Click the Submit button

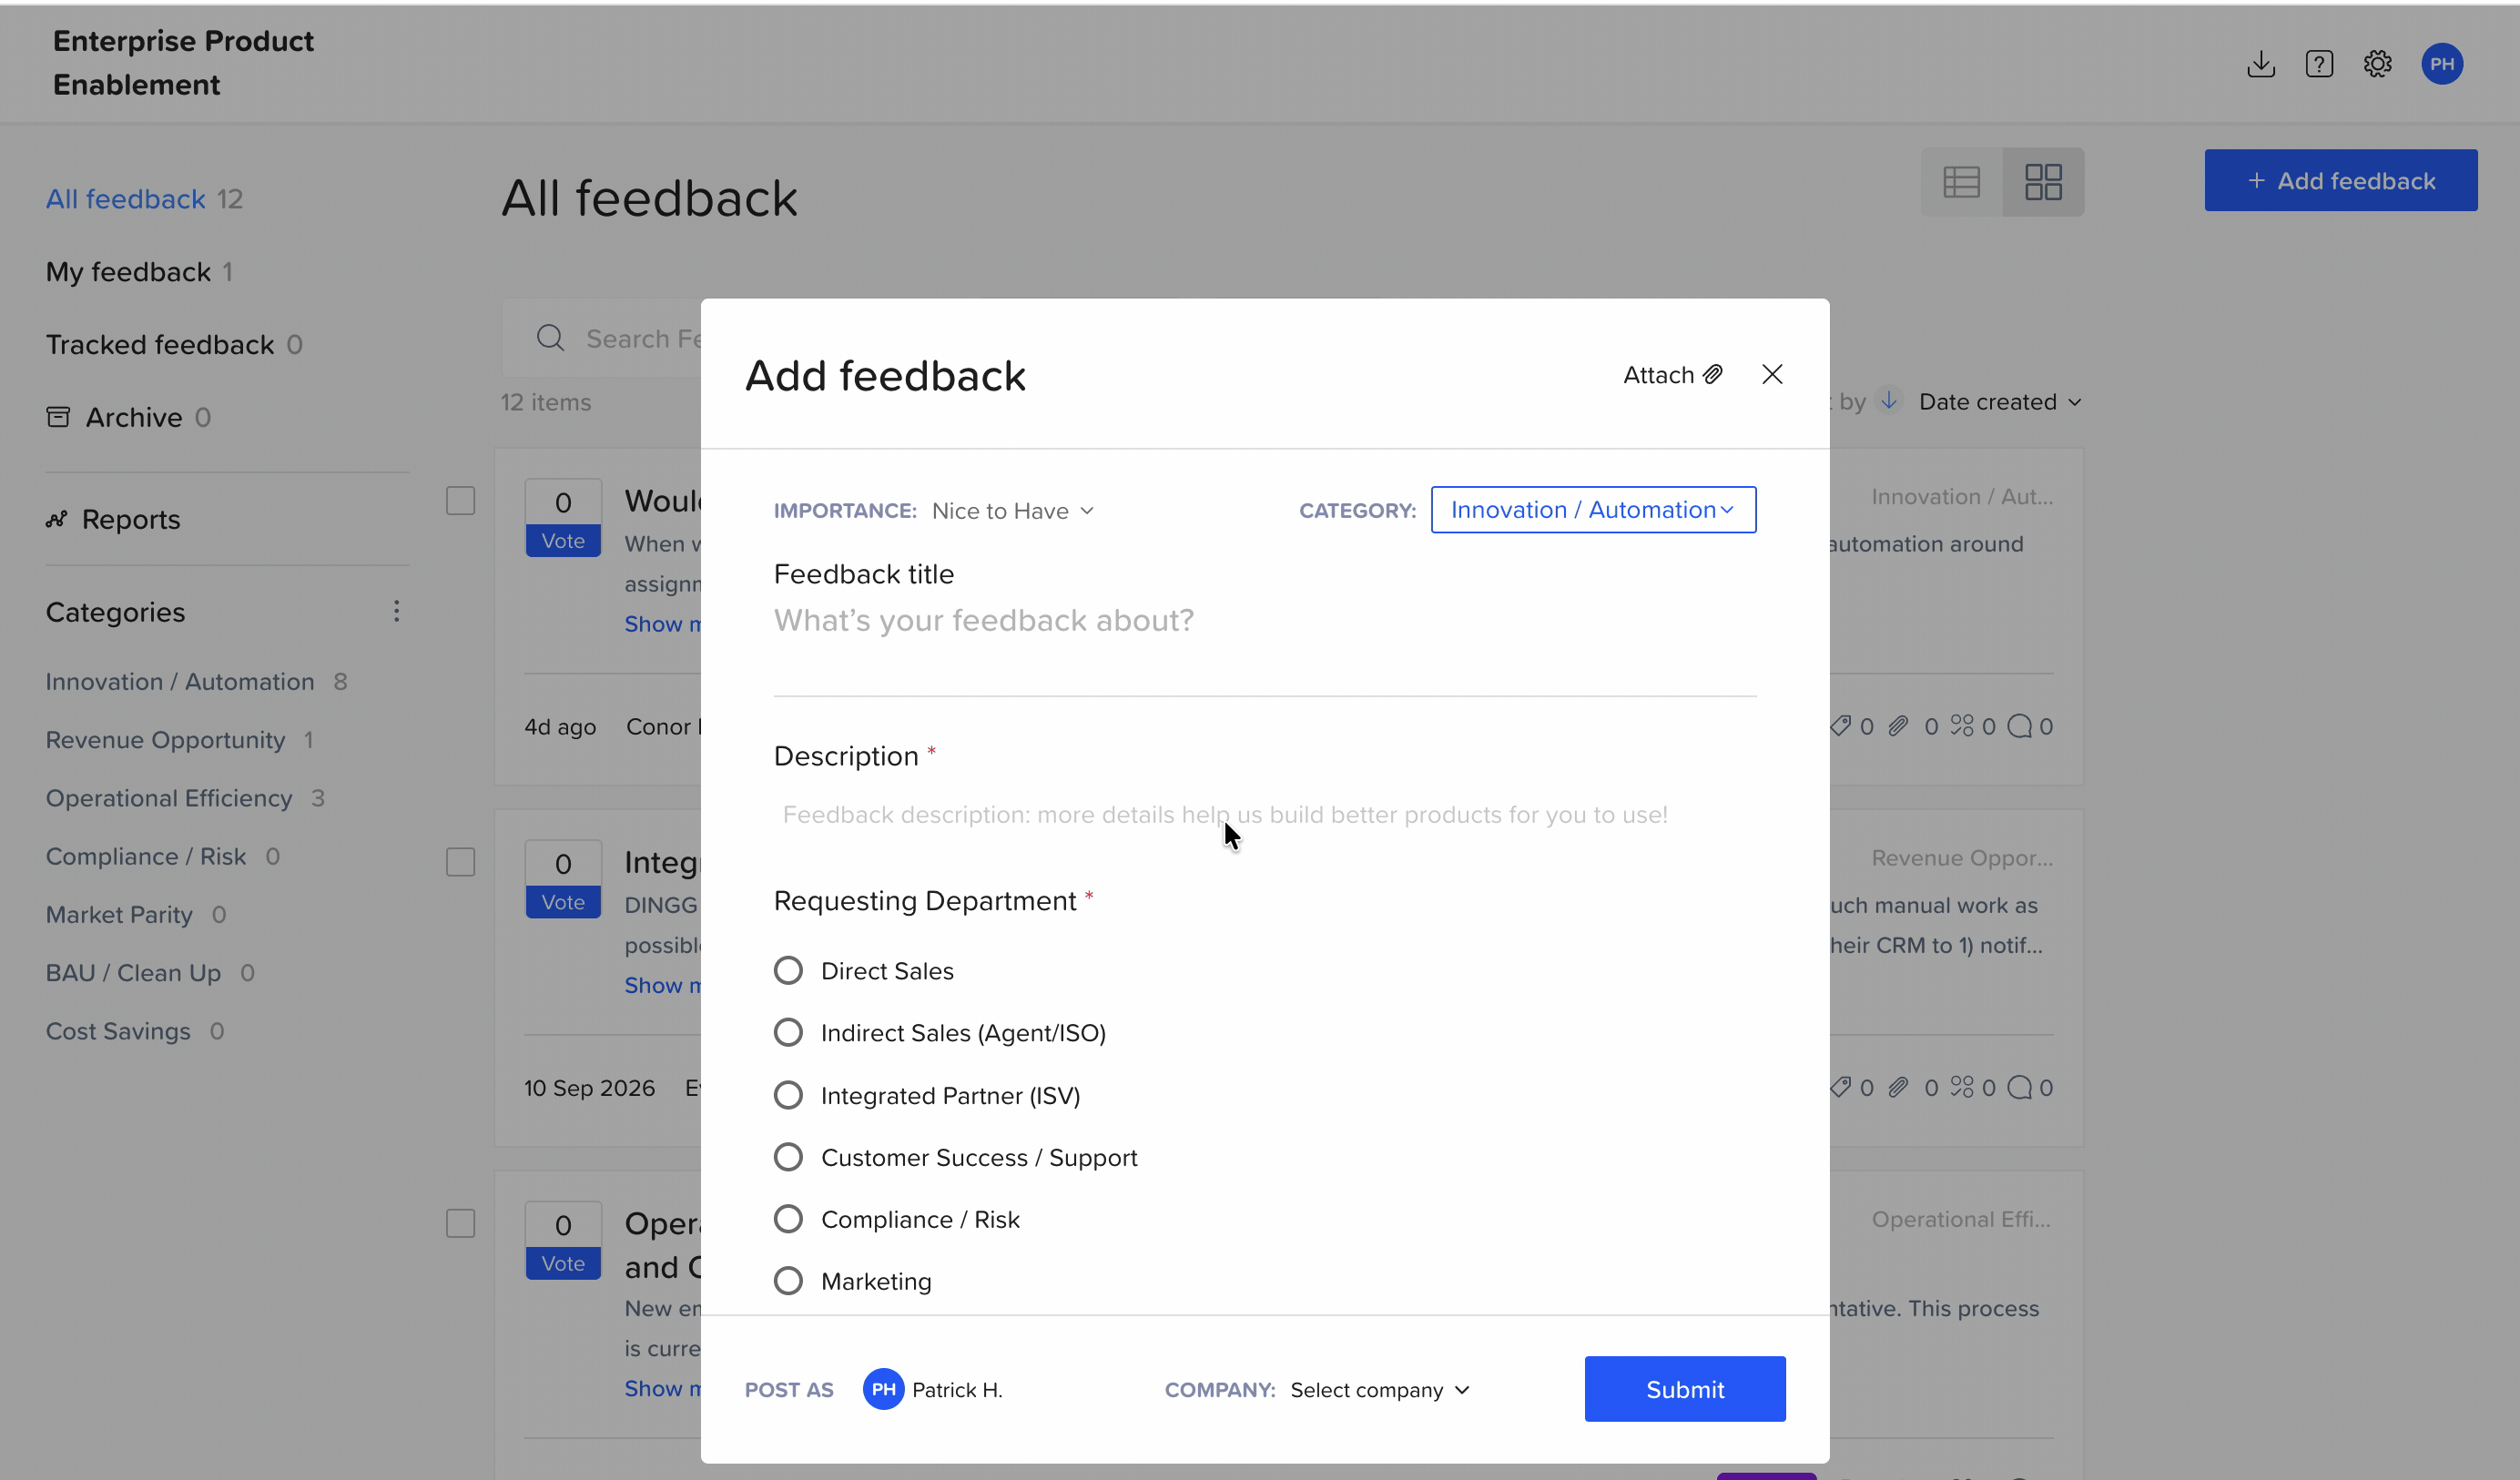tap(1685, 1389)
